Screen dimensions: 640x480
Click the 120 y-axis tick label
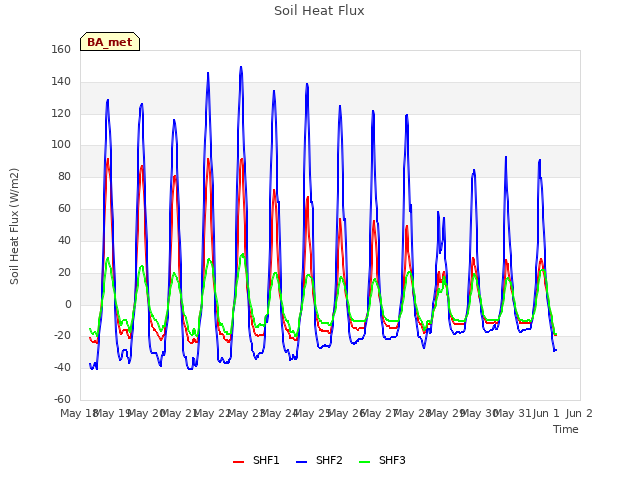coord(61,113)
